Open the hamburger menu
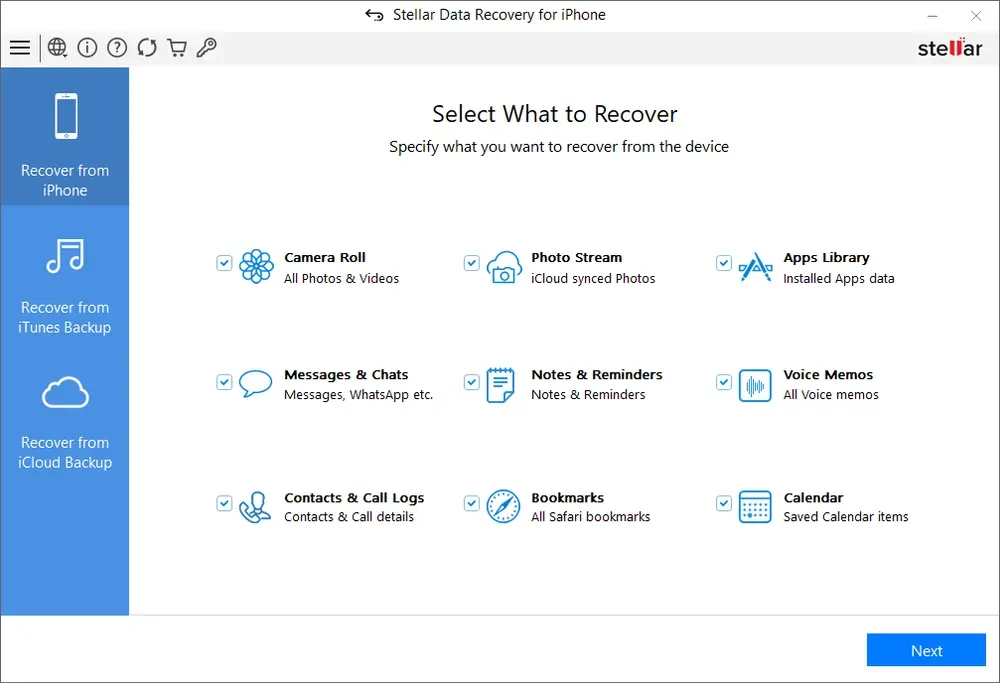This screenshot has width=1000, height=683. pos(20,47)
